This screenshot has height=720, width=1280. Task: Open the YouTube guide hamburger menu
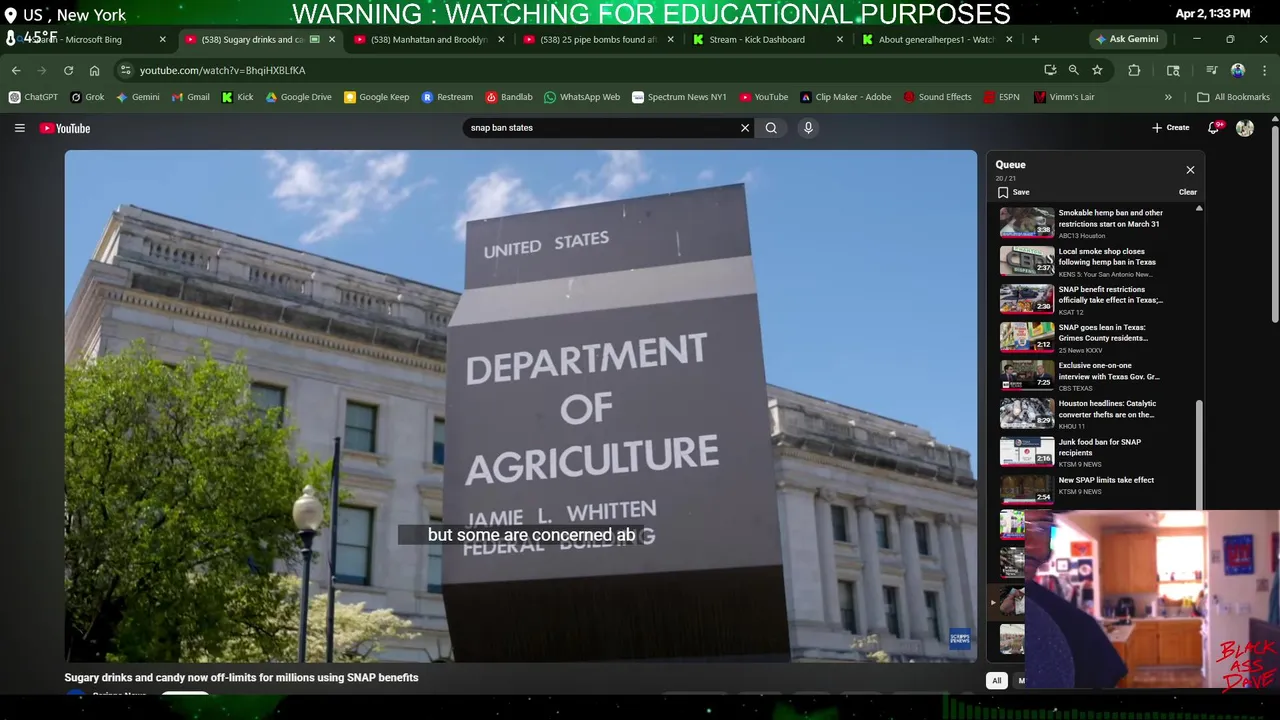(x=19, y=128)
